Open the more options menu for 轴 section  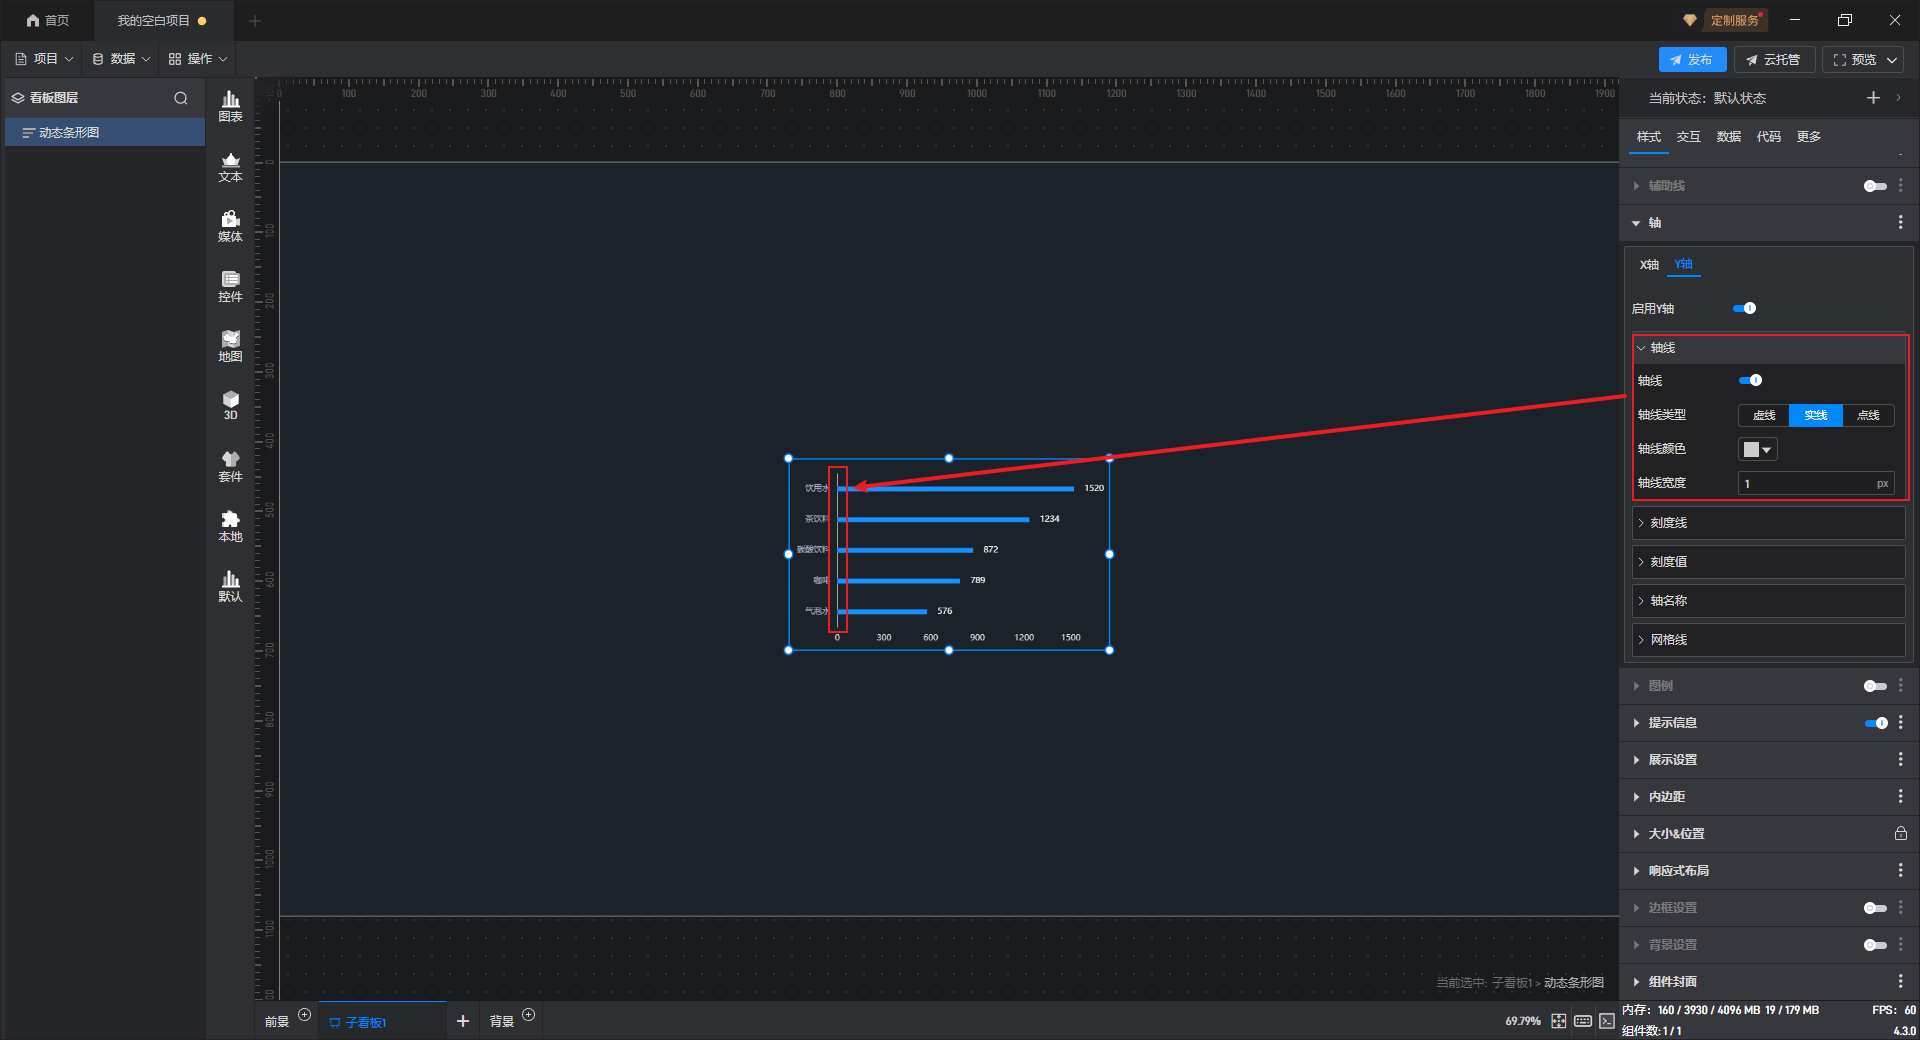pos(1901,223)
